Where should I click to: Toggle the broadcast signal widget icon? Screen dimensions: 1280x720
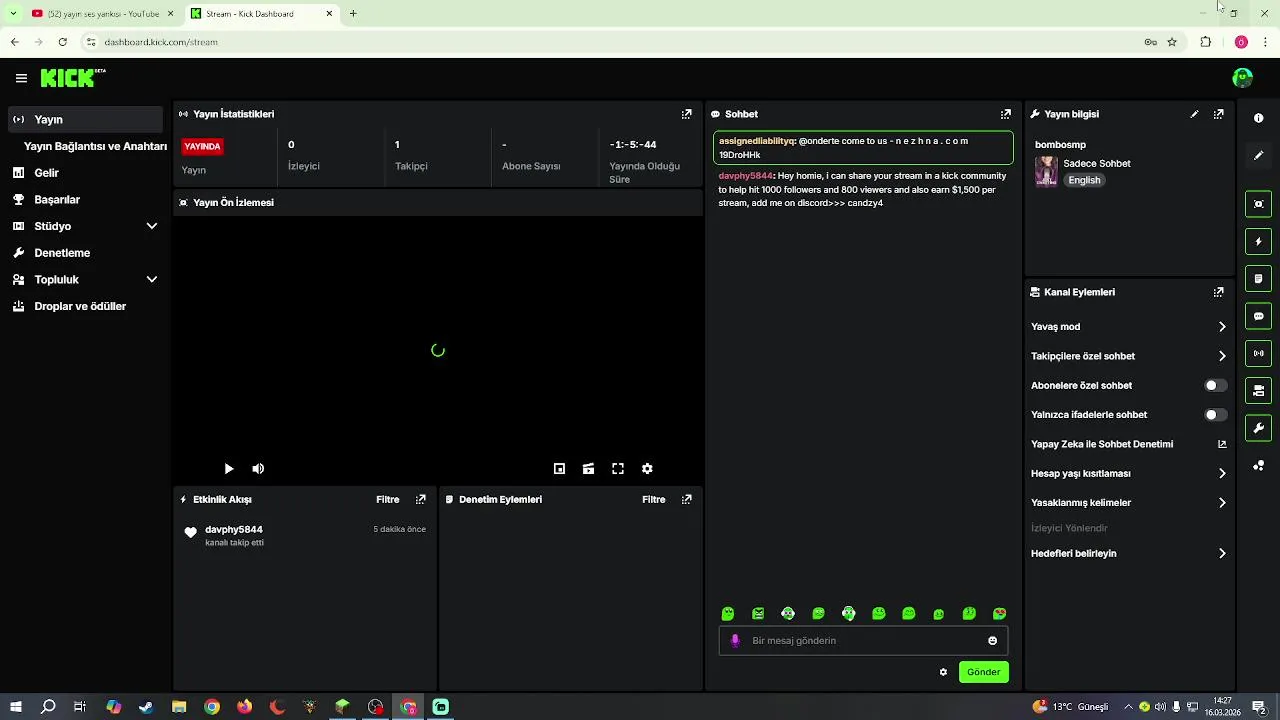pos(1258,353)
